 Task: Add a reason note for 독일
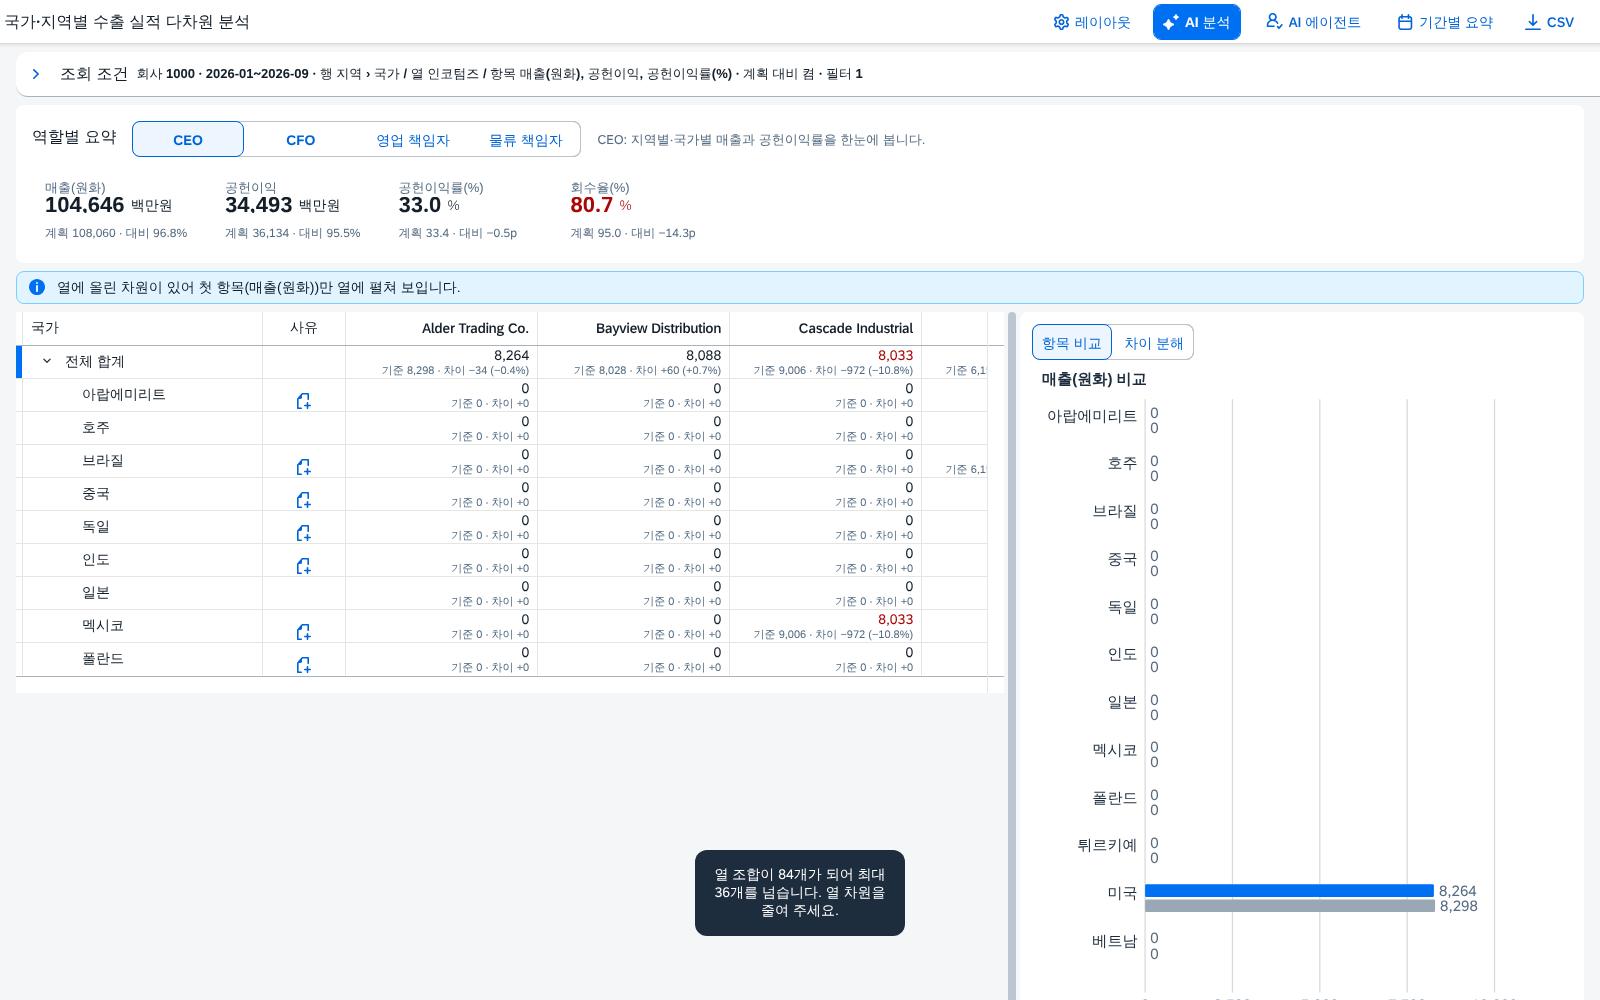303,533
